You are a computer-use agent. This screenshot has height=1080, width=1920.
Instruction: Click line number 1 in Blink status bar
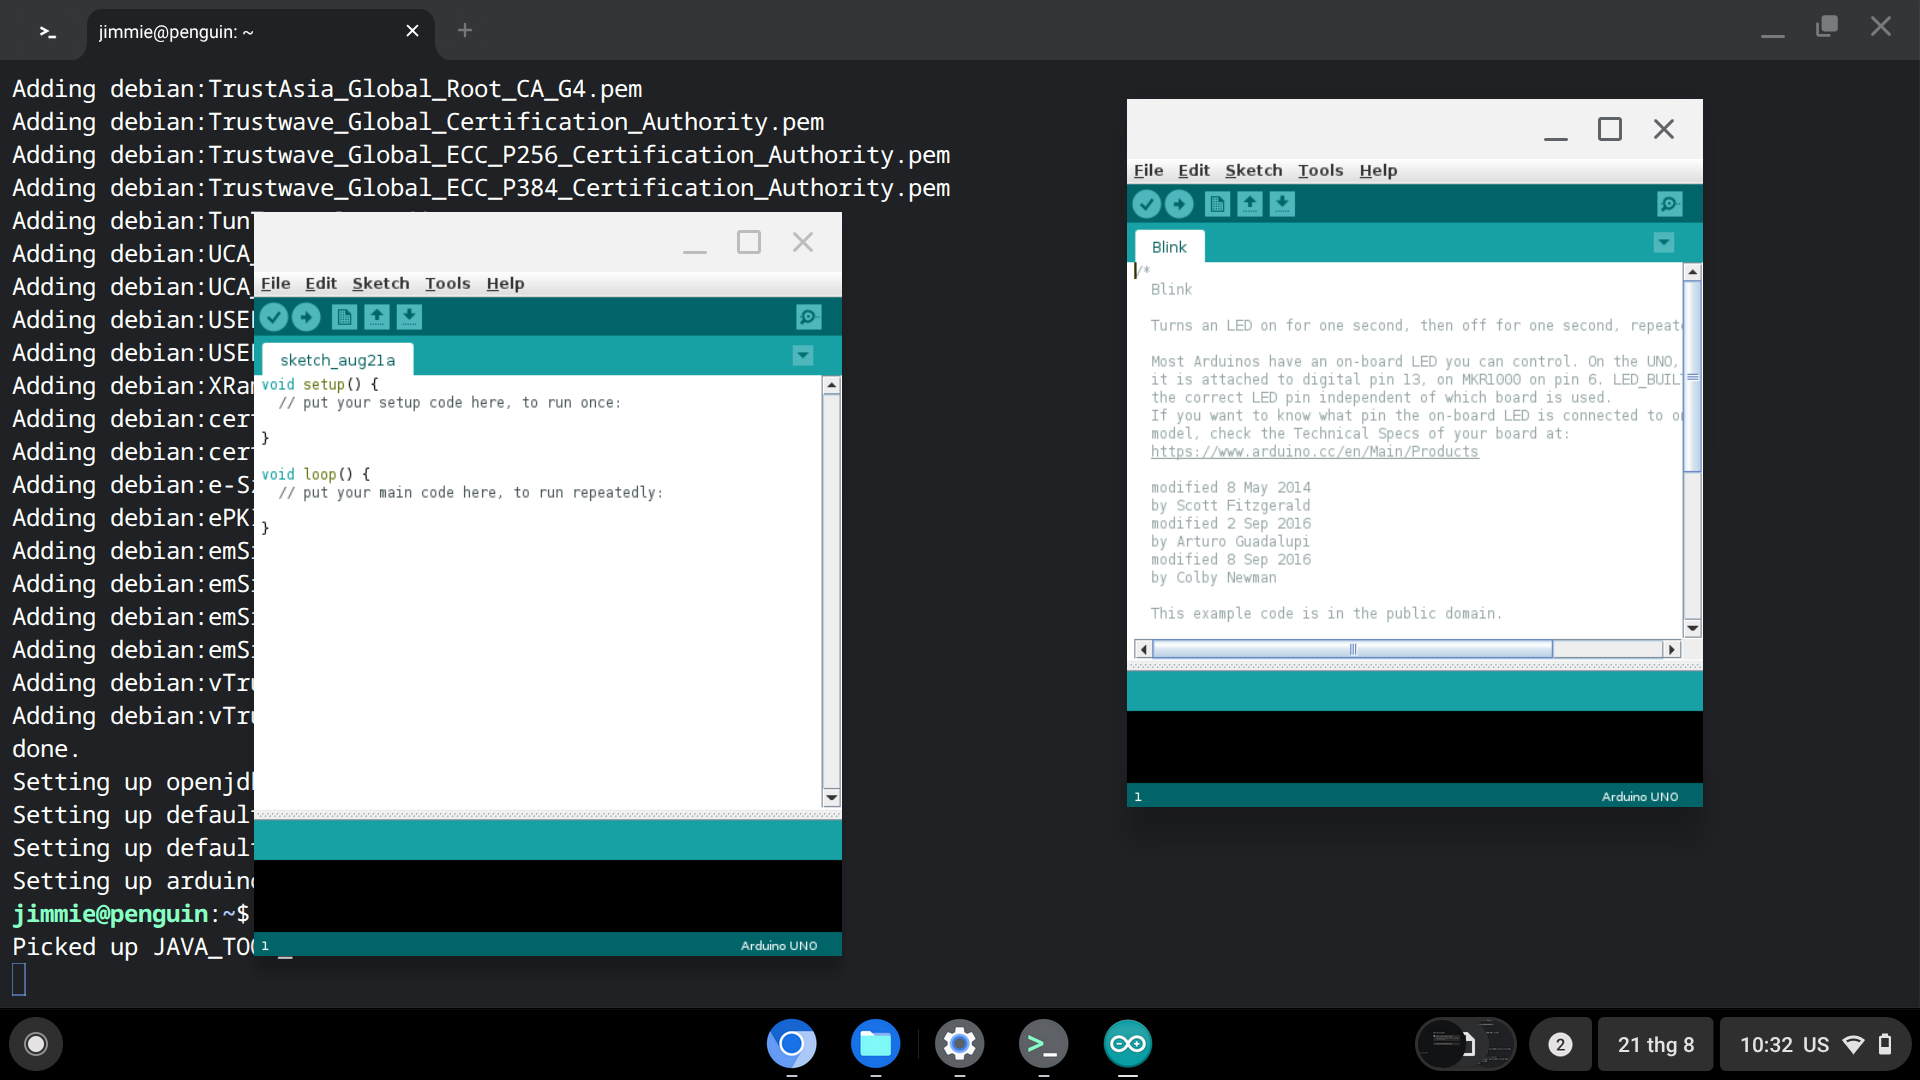pos(1138,797)
